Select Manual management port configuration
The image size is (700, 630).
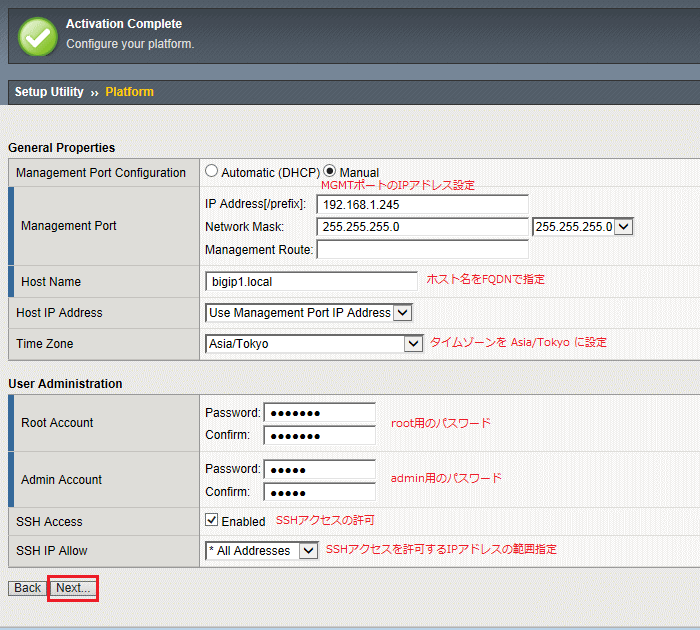click(x=330, y=172)
